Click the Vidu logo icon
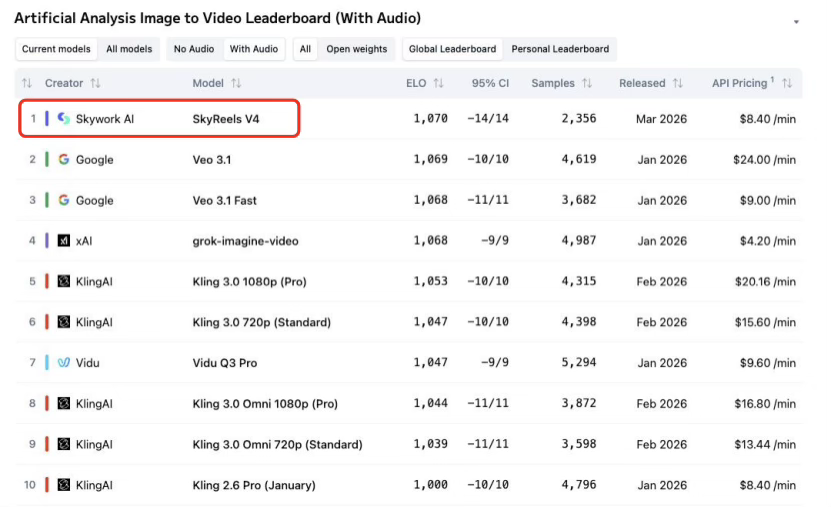 tap(64, 363)
